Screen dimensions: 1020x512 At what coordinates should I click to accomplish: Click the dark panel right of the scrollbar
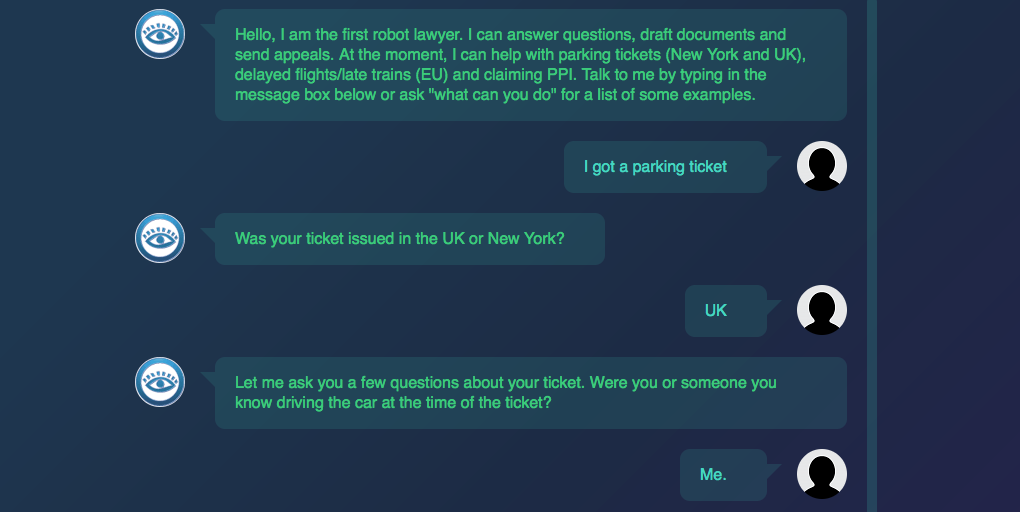(948, 256)
